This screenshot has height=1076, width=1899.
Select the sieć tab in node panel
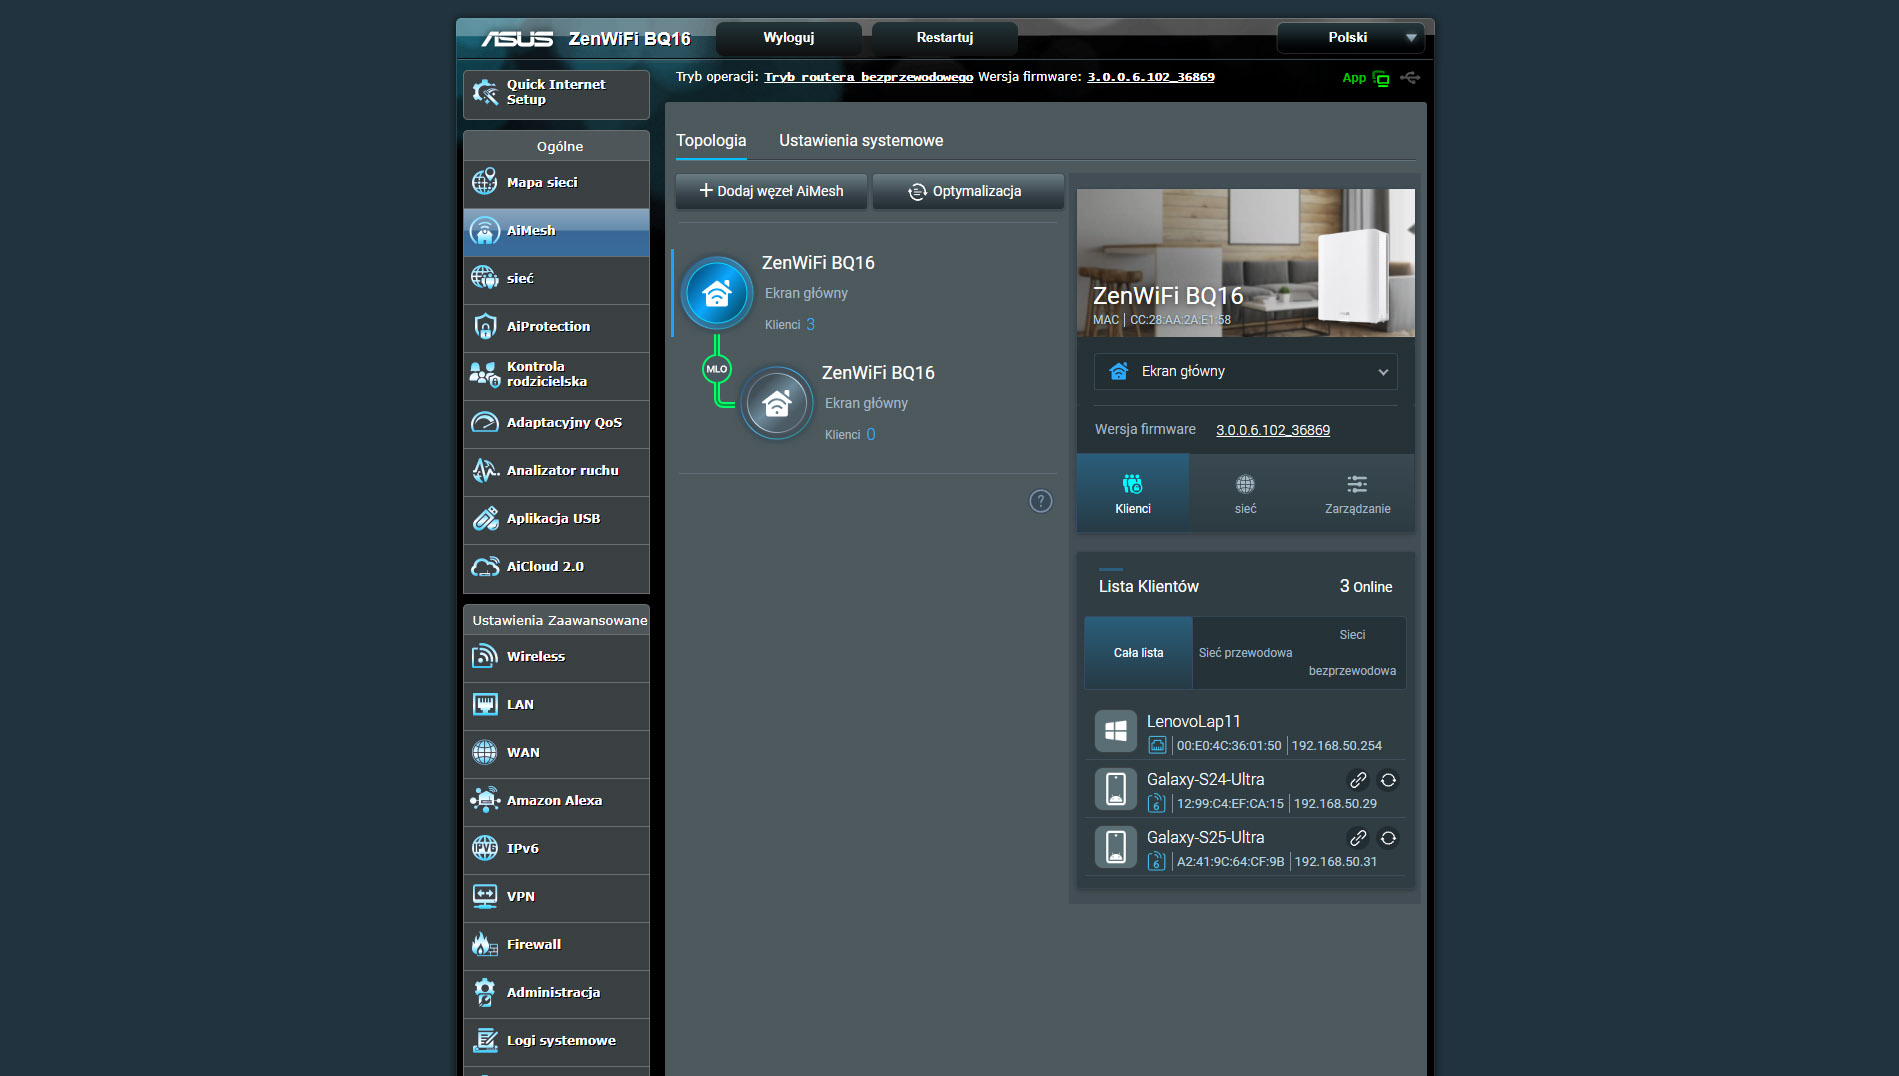pos(1245,494)
